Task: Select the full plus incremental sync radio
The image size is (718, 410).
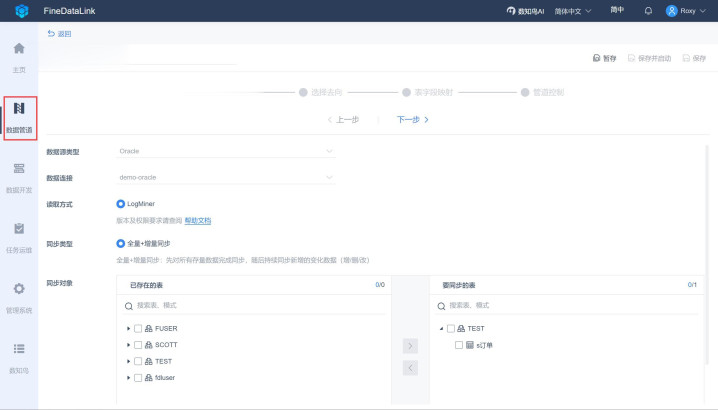Action: (x=120, y=243)
